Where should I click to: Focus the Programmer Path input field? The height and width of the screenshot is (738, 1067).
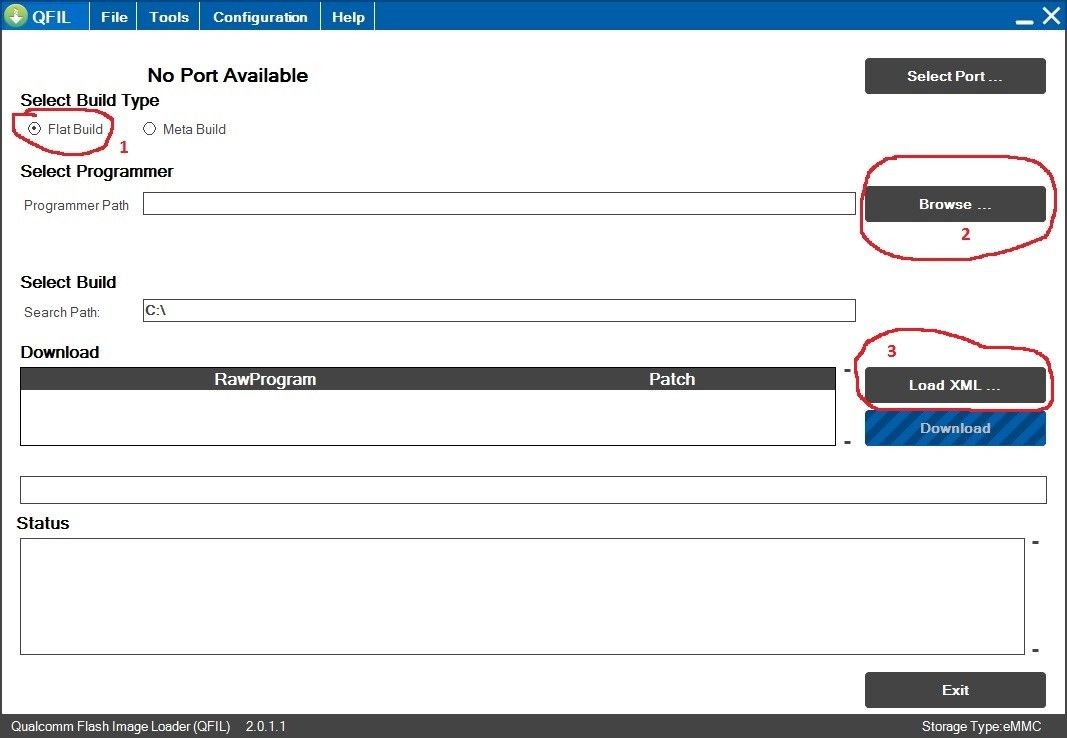pos(499,203)
